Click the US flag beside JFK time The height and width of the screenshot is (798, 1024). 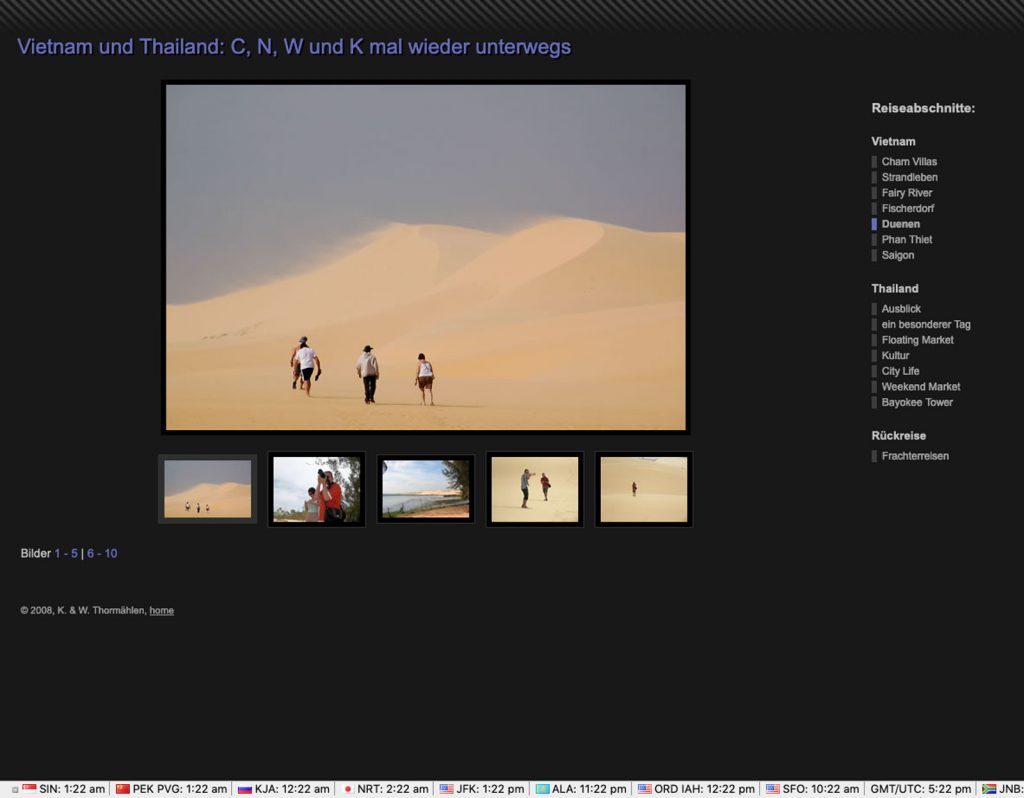point(446,789)
